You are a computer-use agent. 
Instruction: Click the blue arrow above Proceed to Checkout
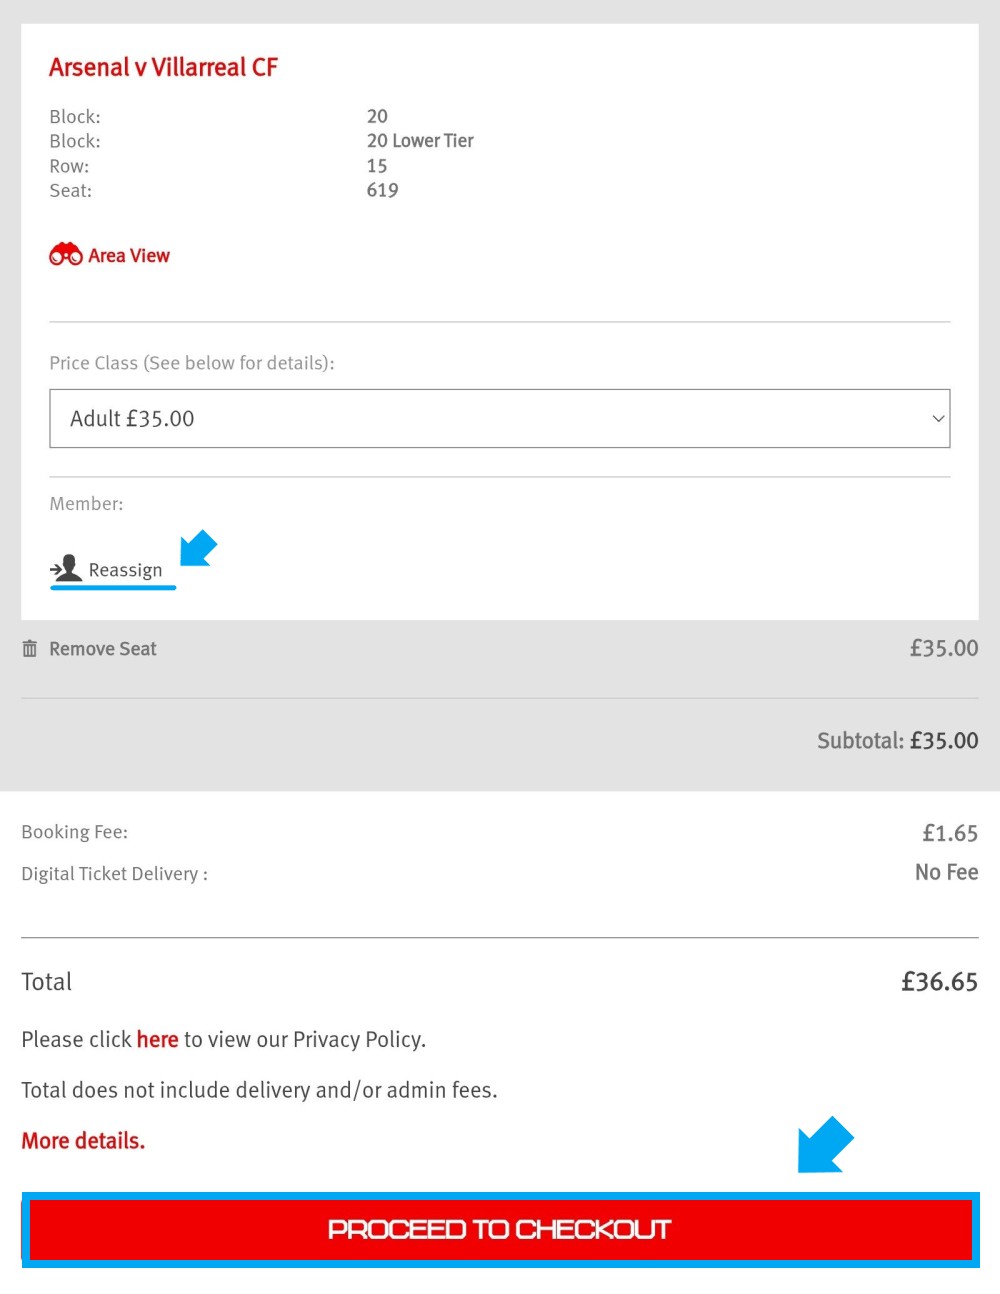[x=825, y=1144]
